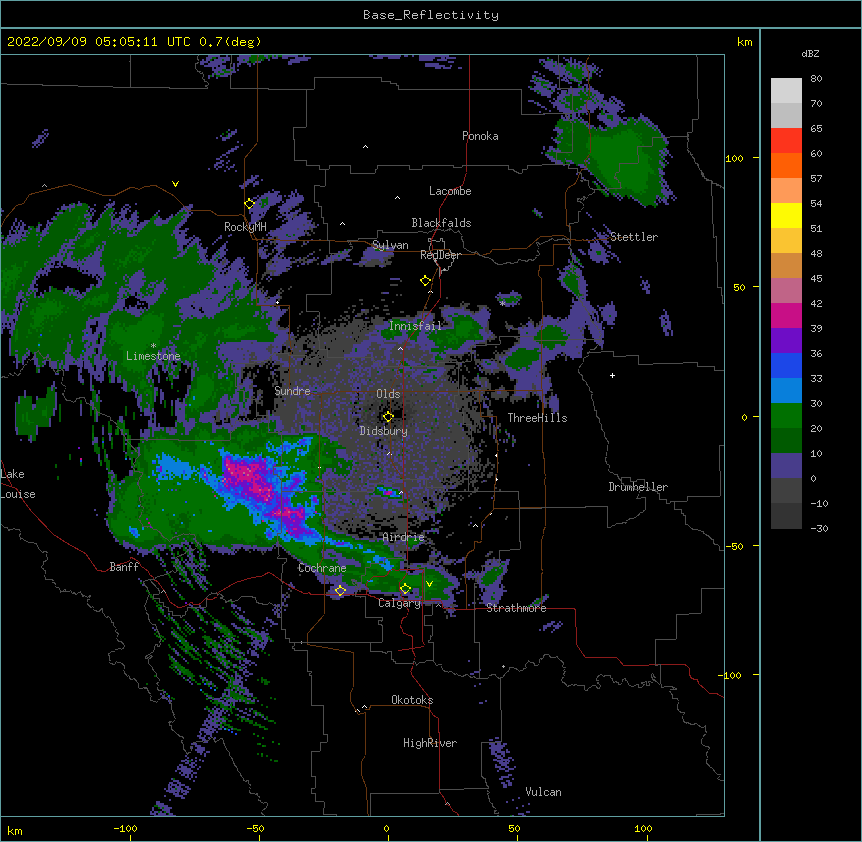Click the Strathmore label
Image resolution: width=862 pixels, height=842 pixels.
[x=516, y=607]
